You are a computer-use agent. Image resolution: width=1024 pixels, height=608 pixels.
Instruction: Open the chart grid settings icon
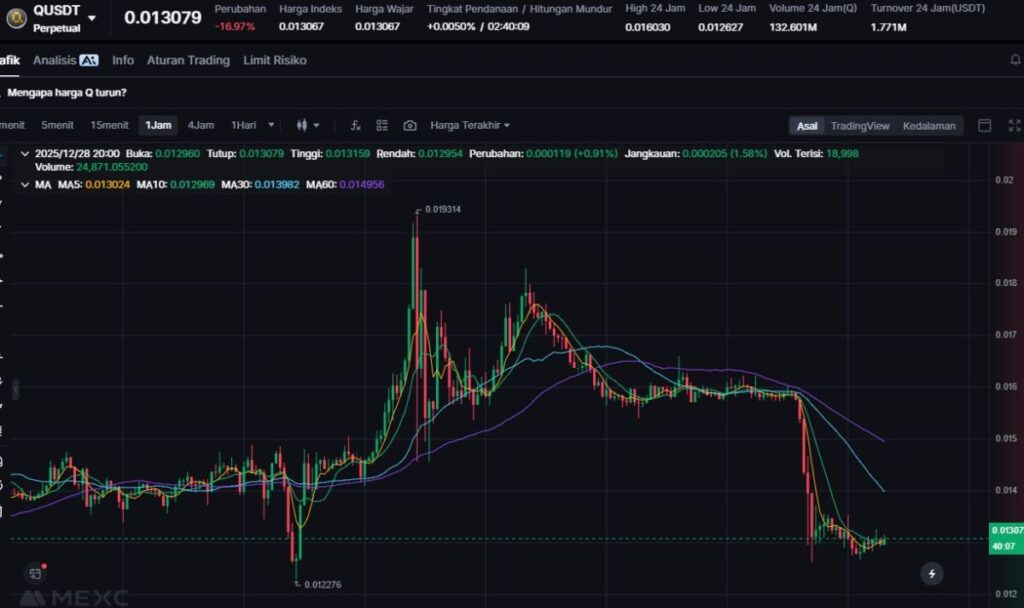[382, 125]
